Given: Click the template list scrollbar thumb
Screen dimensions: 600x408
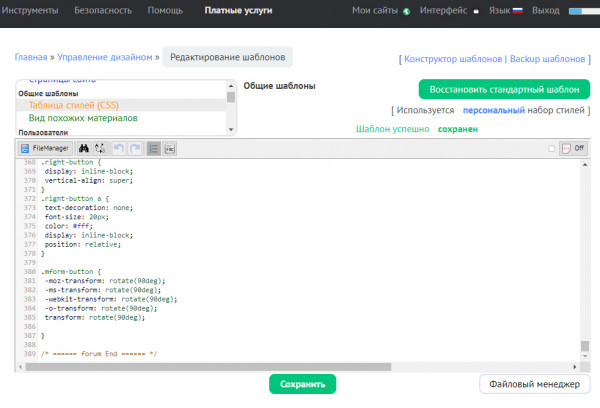Looking at the screenshot, I should point(231,97).
